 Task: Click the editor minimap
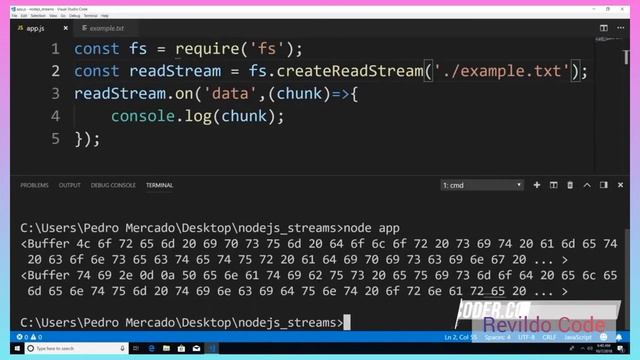[608, 40]
